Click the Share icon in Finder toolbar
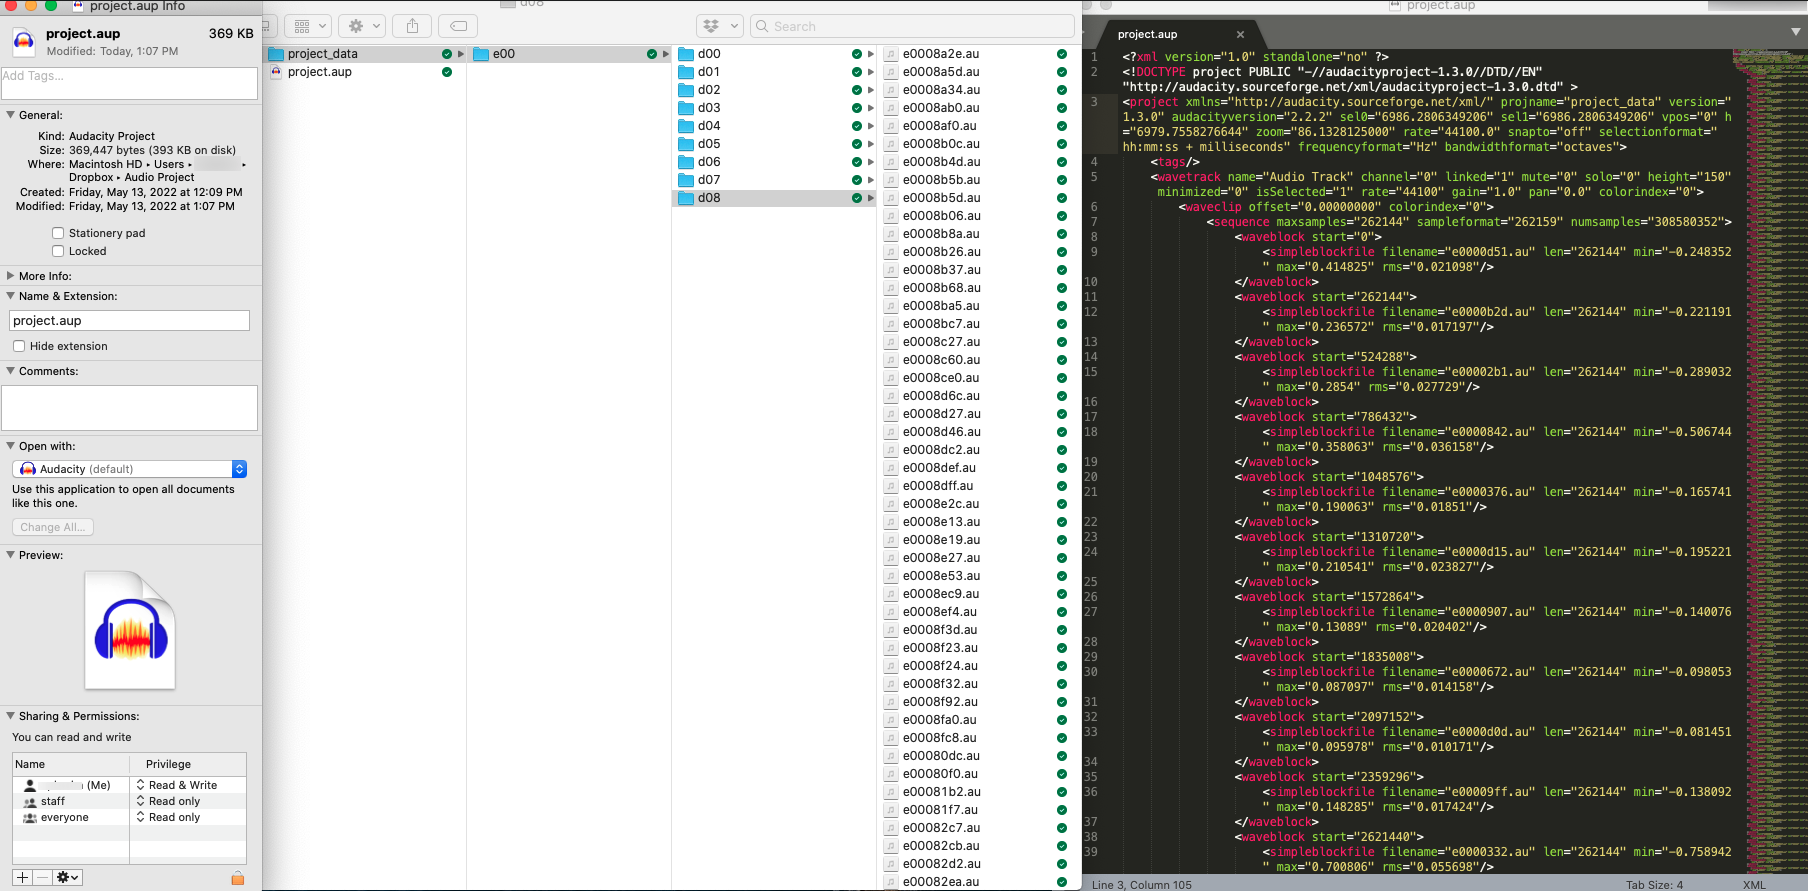 (412, 26)
